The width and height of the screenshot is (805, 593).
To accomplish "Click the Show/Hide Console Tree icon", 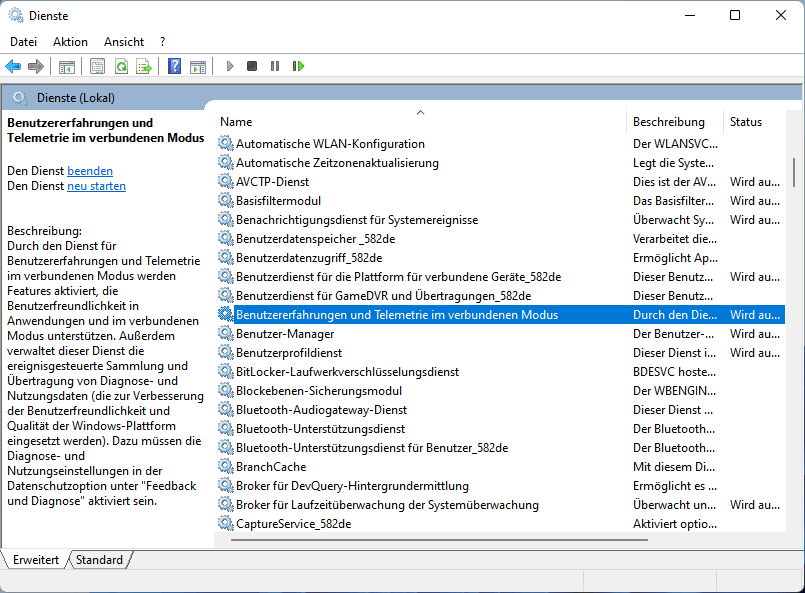I will [x=67, y=67].
